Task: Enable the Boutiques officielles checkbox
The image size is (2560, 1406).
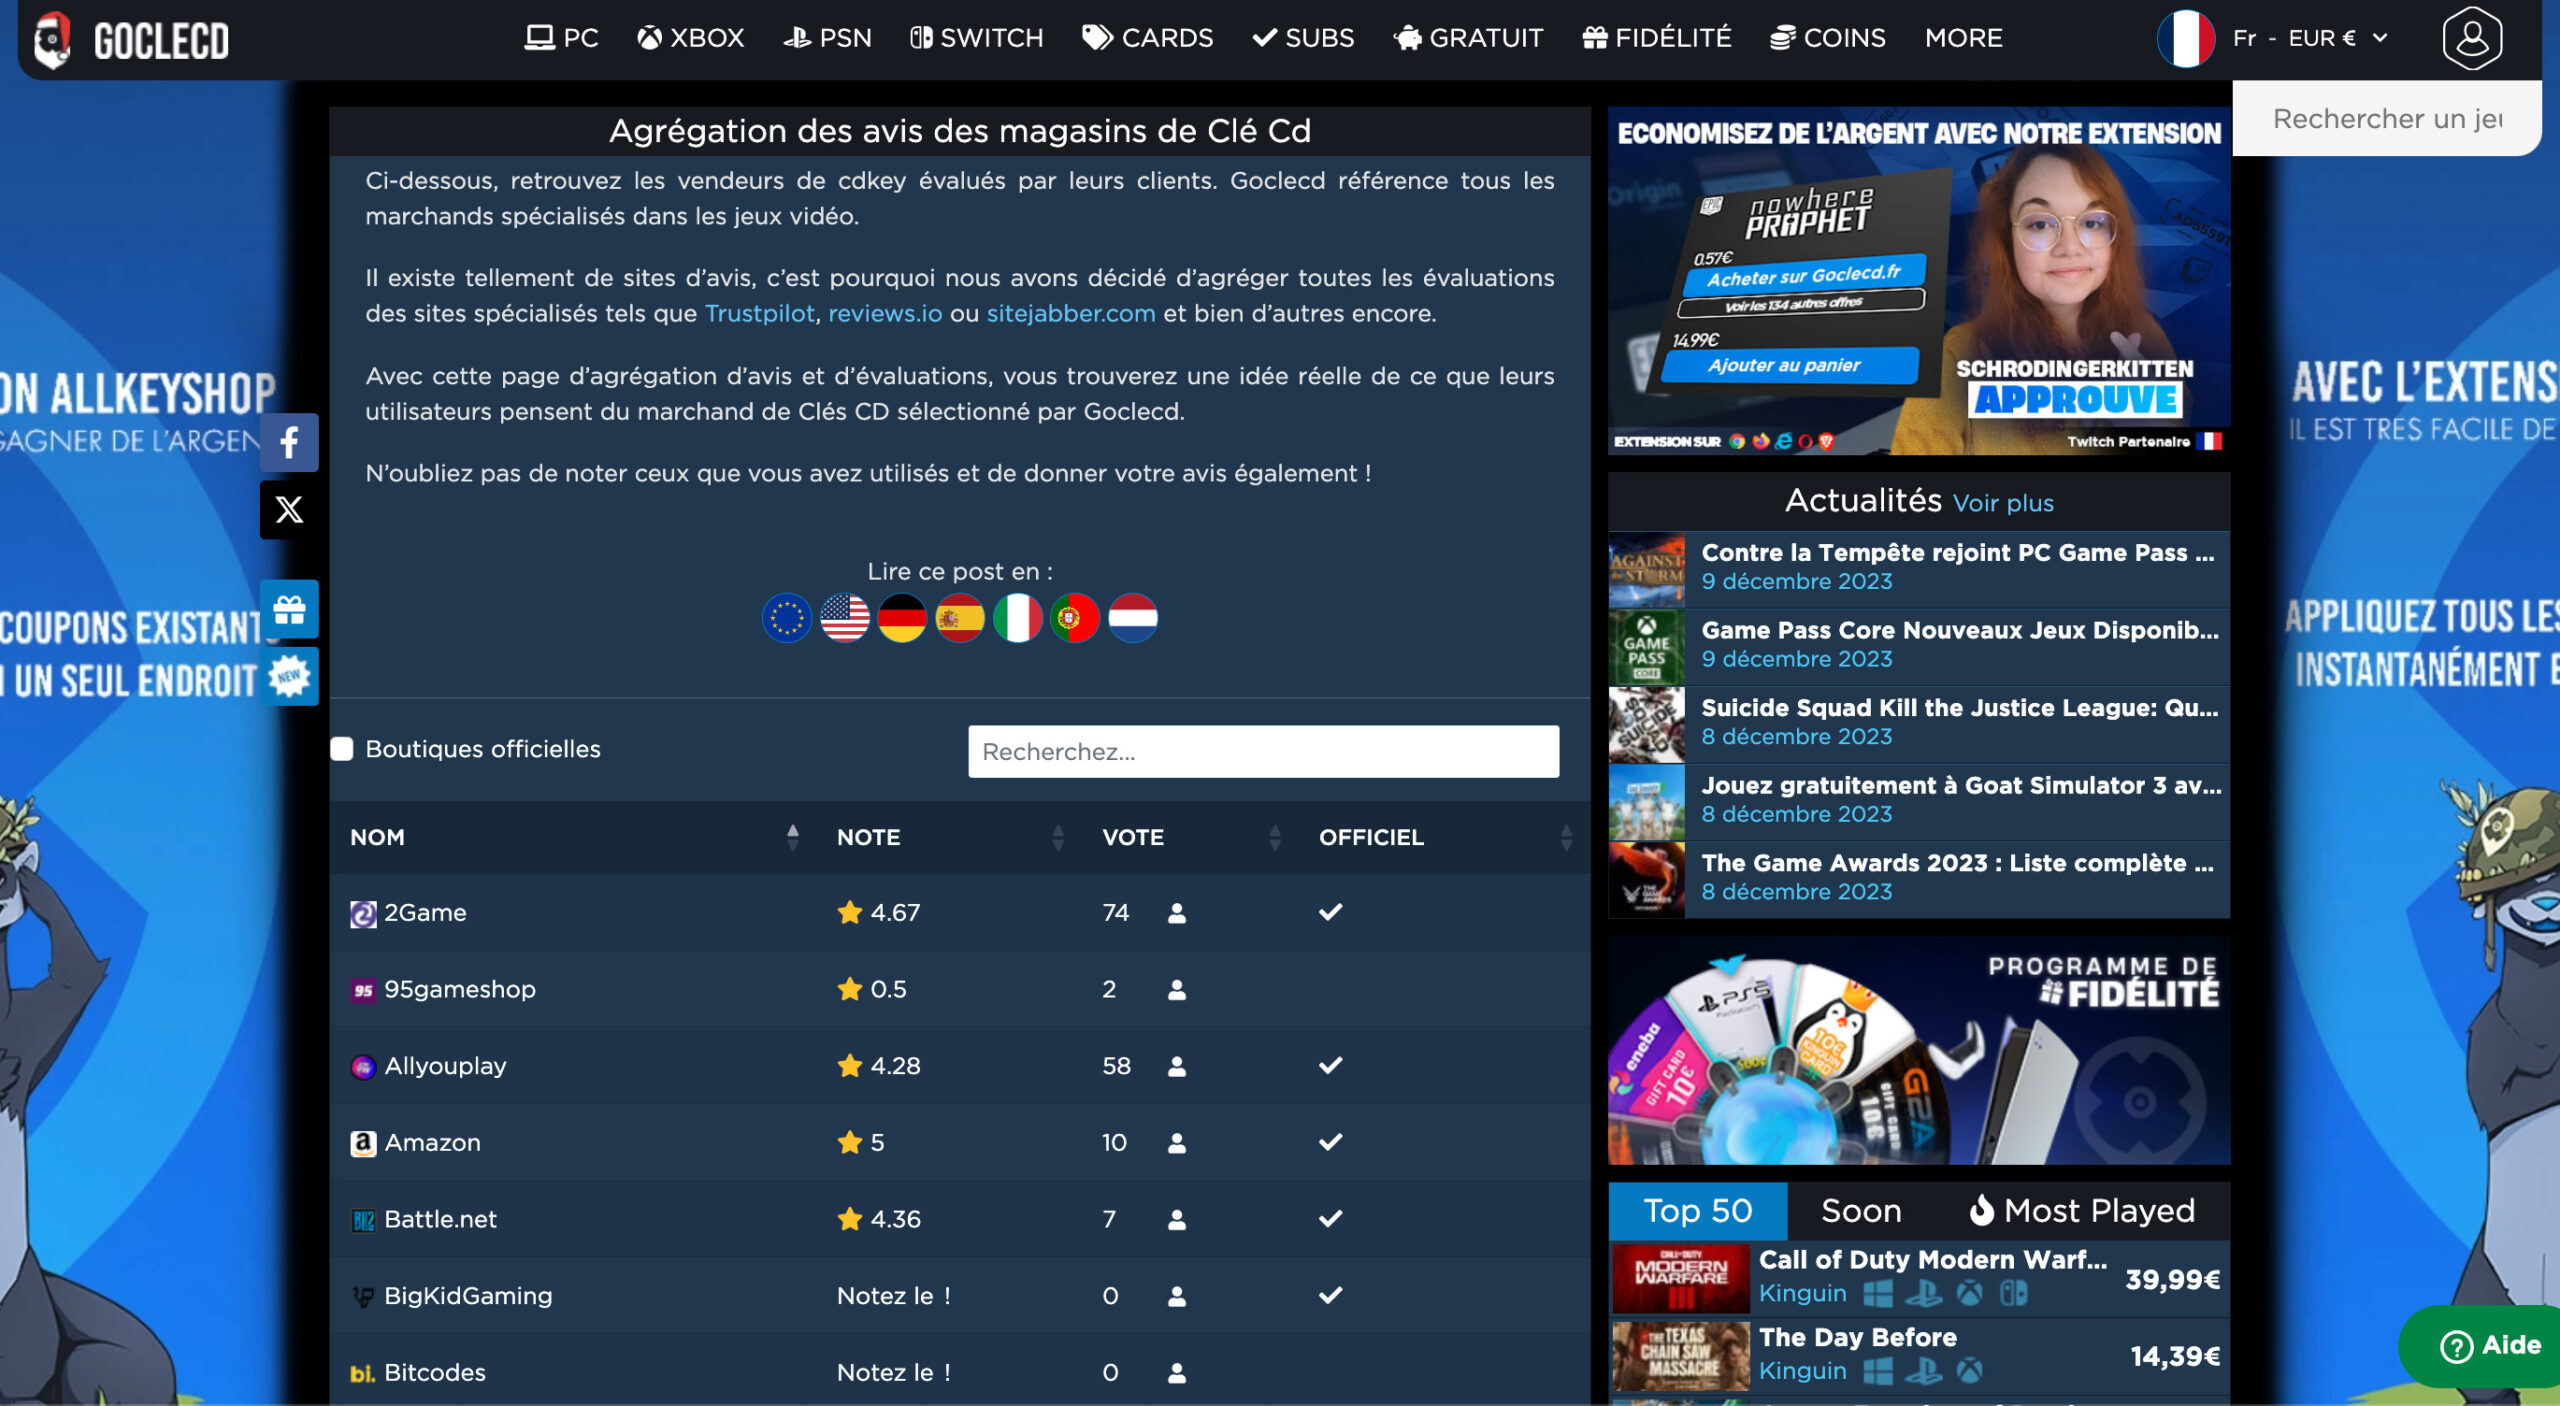Action: 342,749
